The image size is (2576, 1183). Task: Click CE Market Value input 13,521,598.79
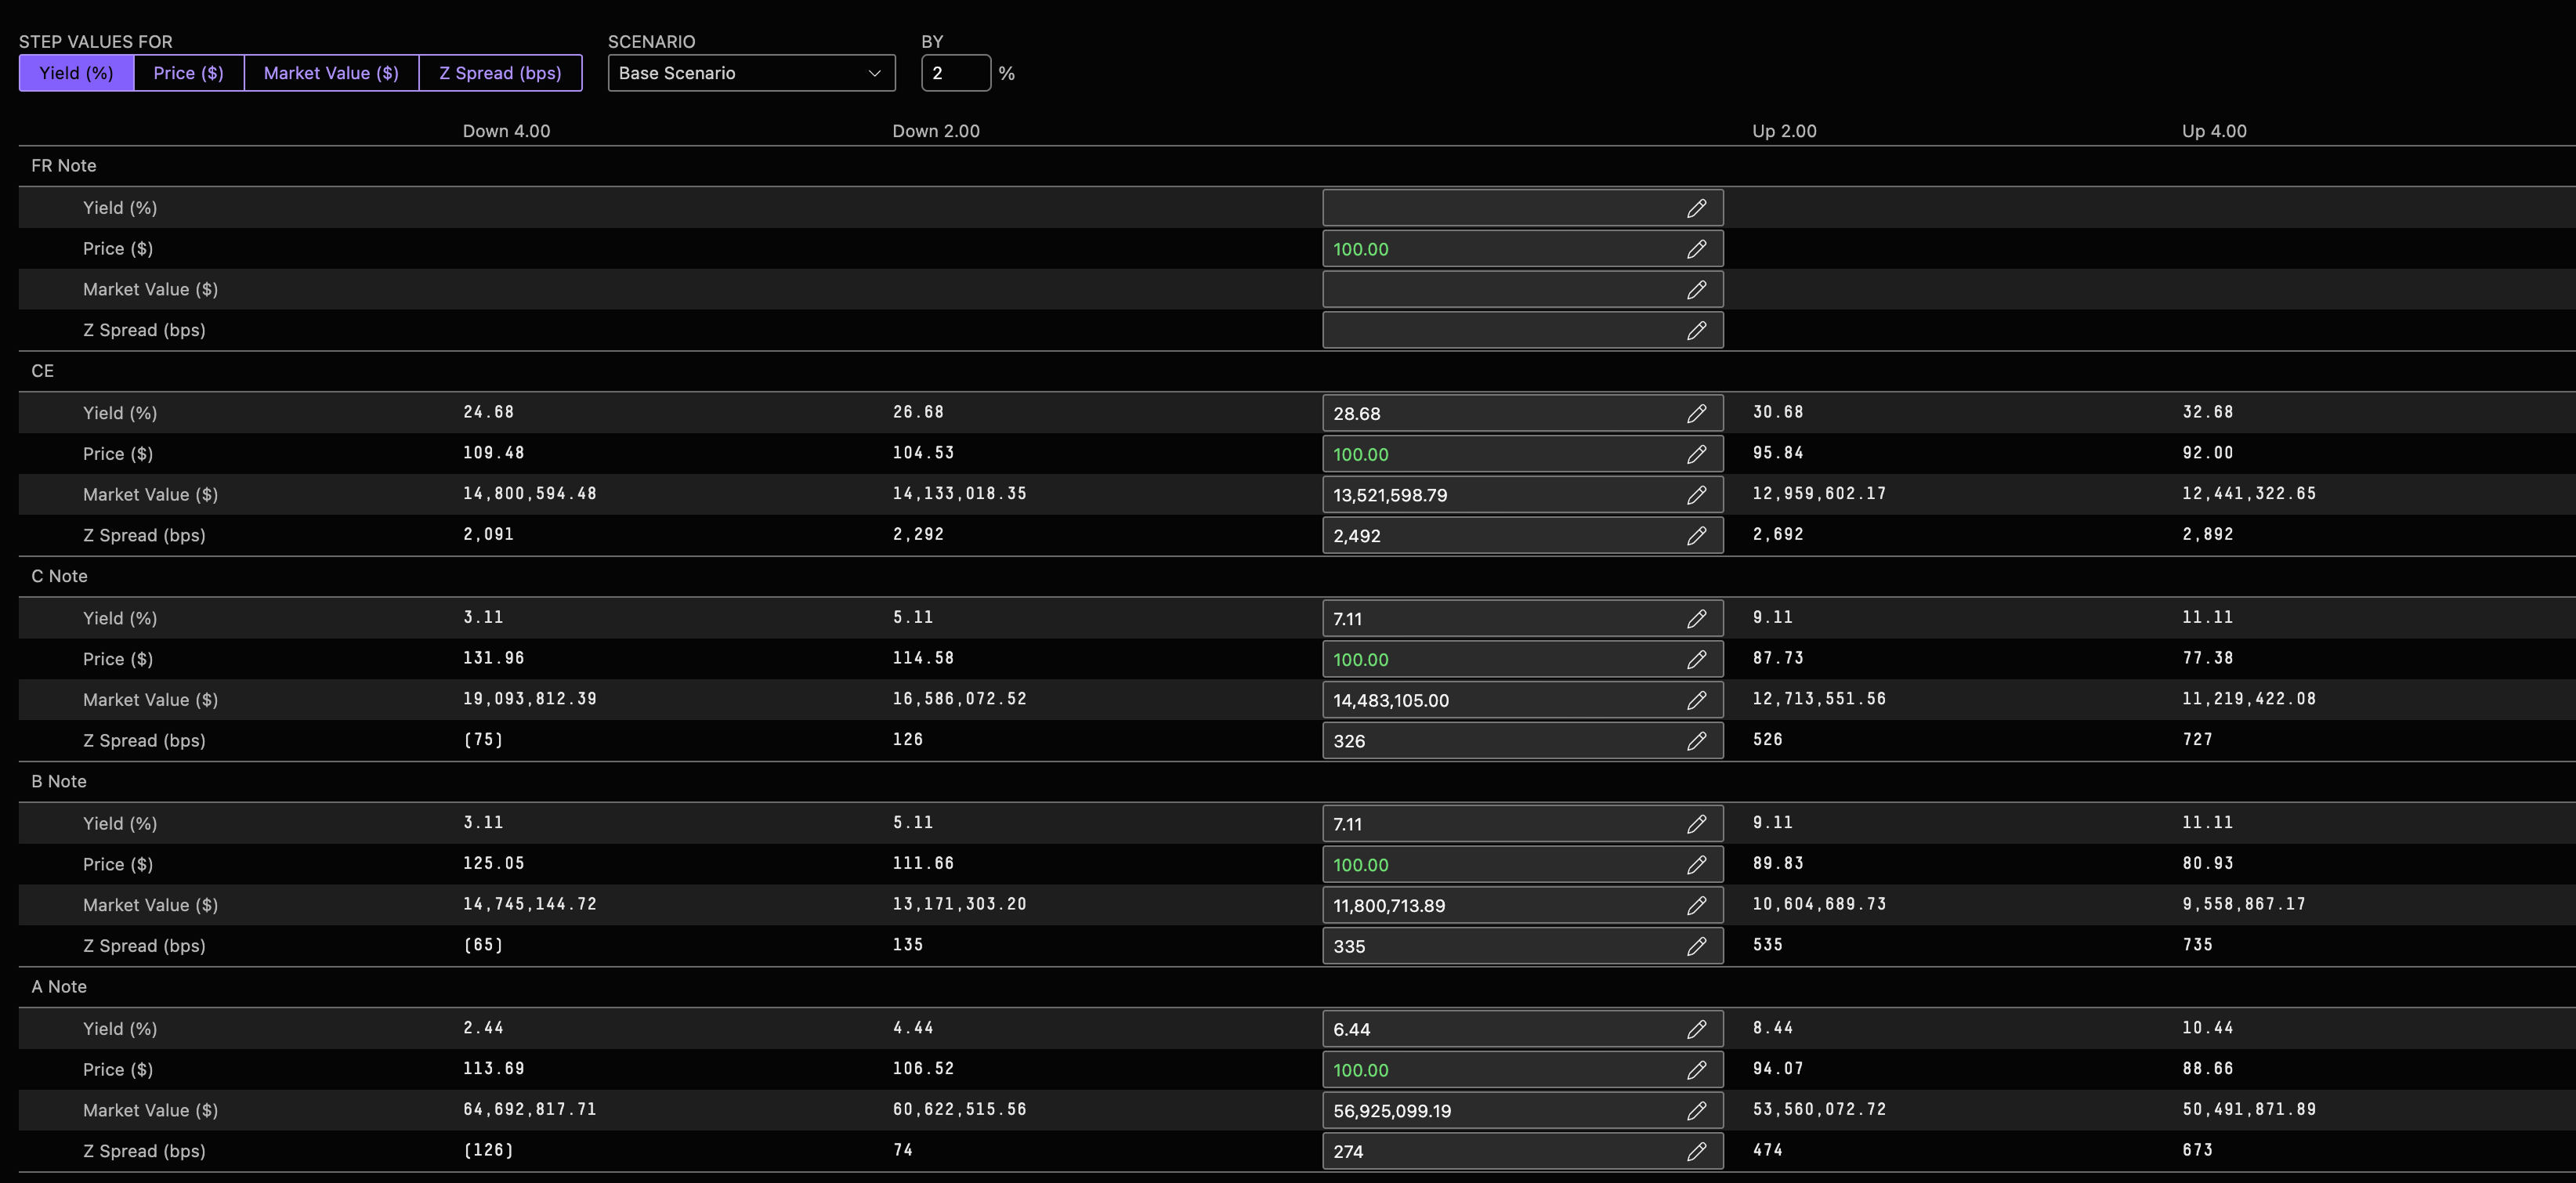(1522, 495)
